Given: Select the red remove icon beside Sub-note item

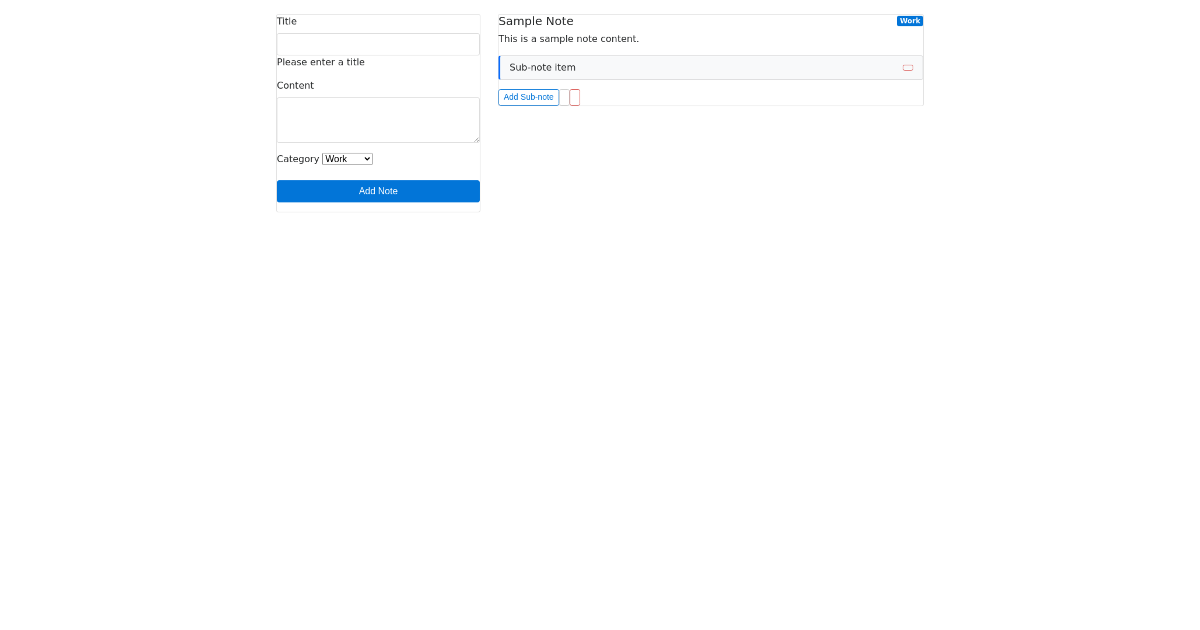Looking at the screenshot, I should pos(908,67).
